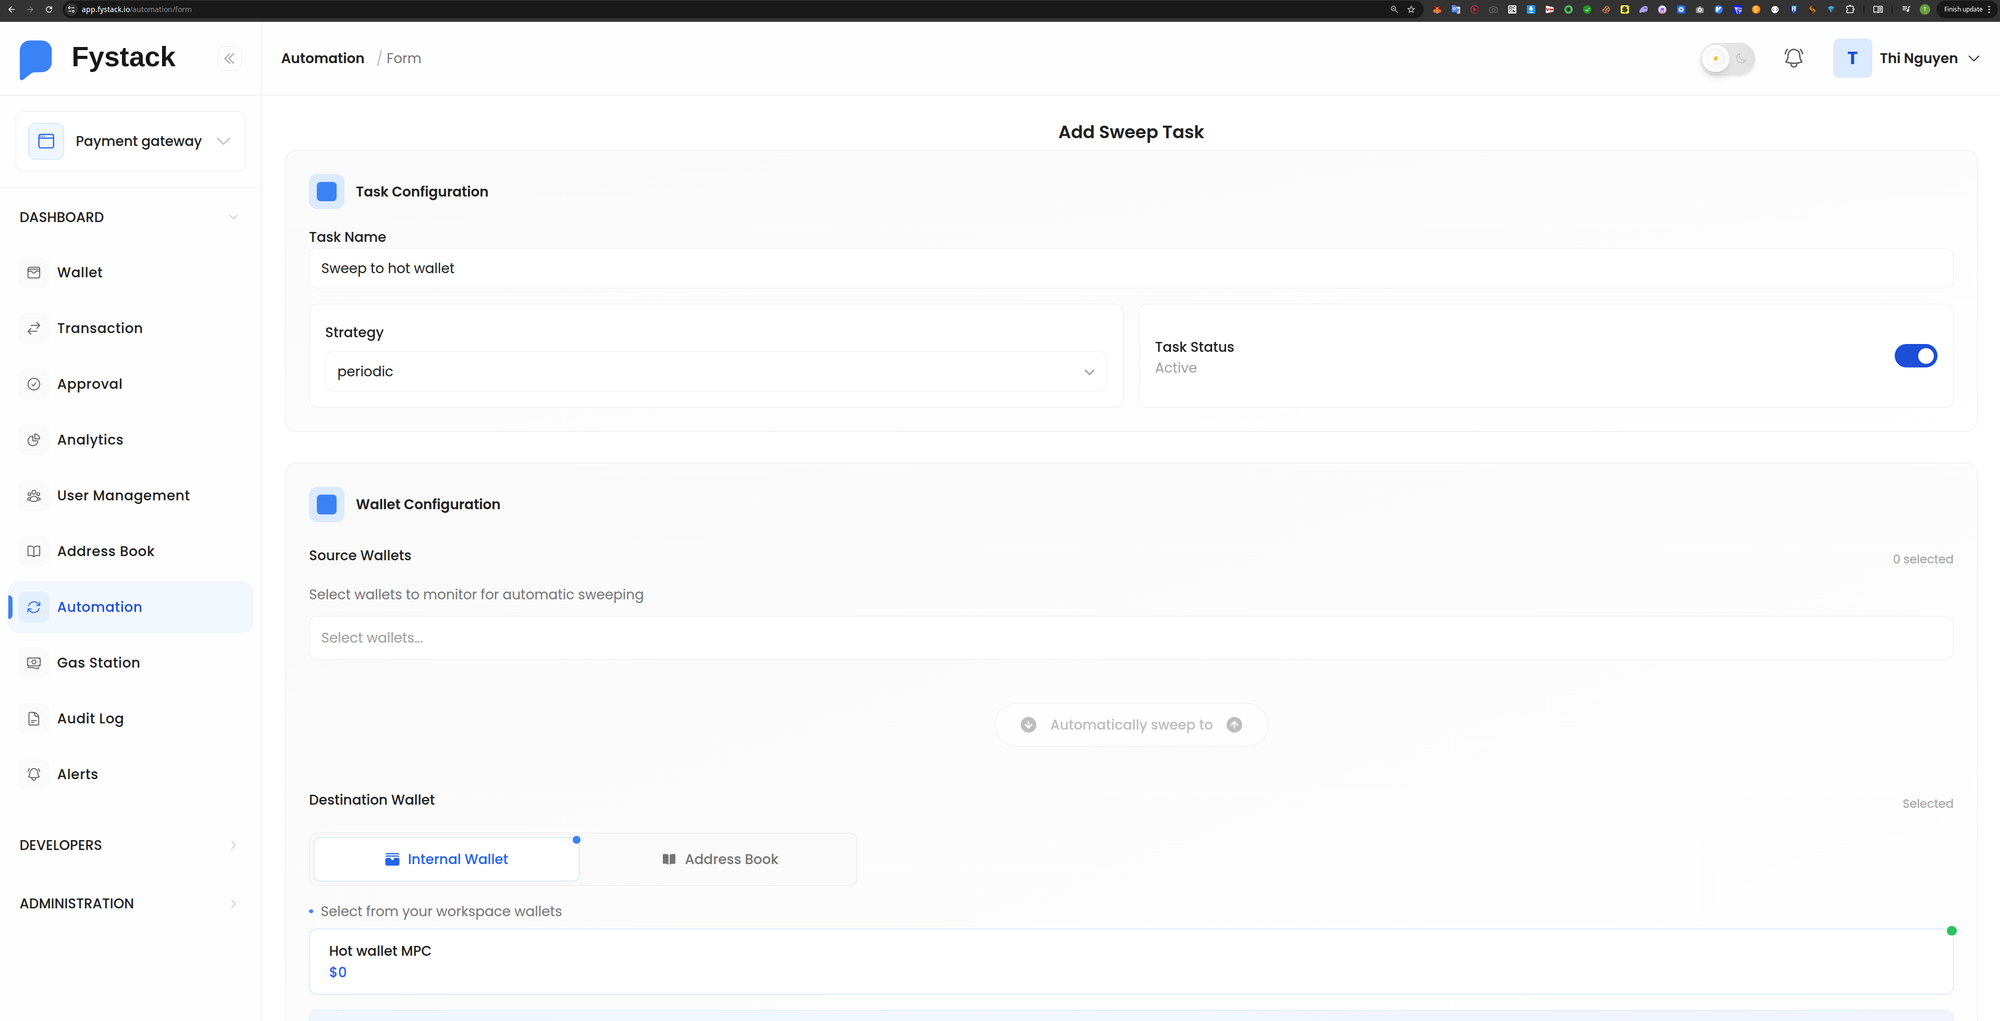The width and height of the screenshot is (2000, 1021).
Task: Click Automation breadcrumb link
Action: [322, 59]
